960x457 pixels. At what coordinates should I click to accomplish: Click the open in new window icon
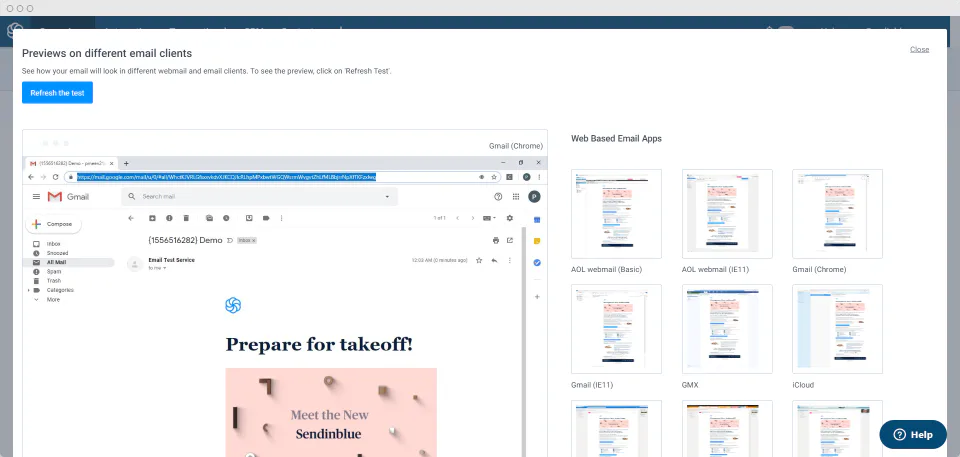509,240
